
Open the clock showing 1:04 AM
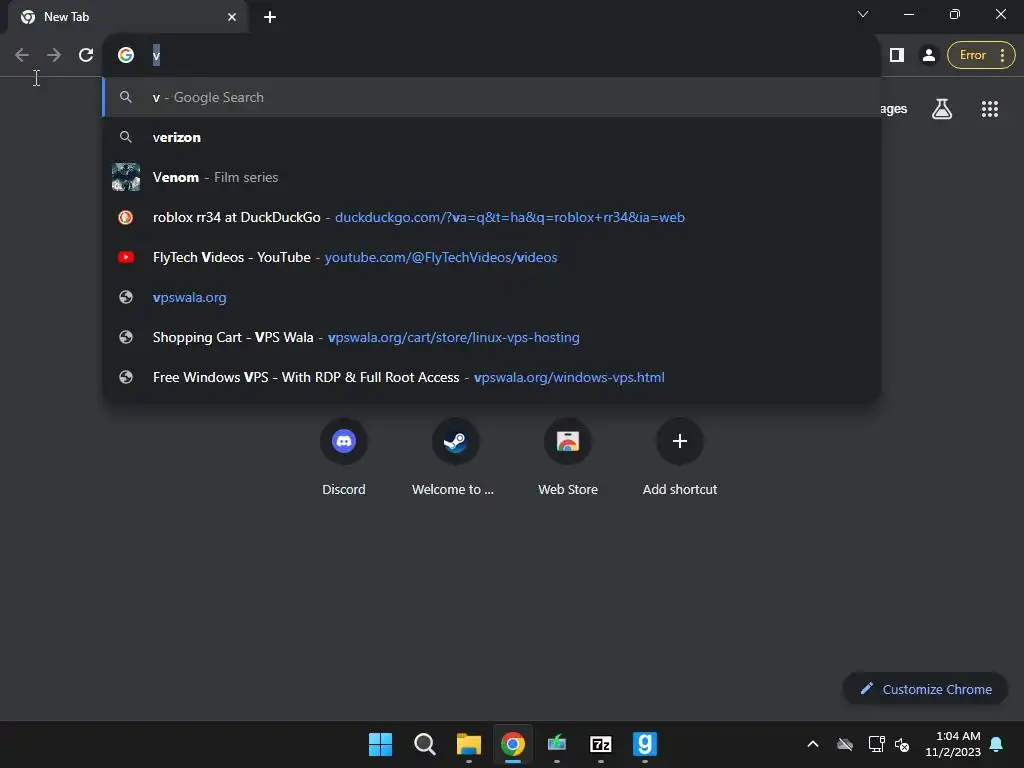click(953, 744)
